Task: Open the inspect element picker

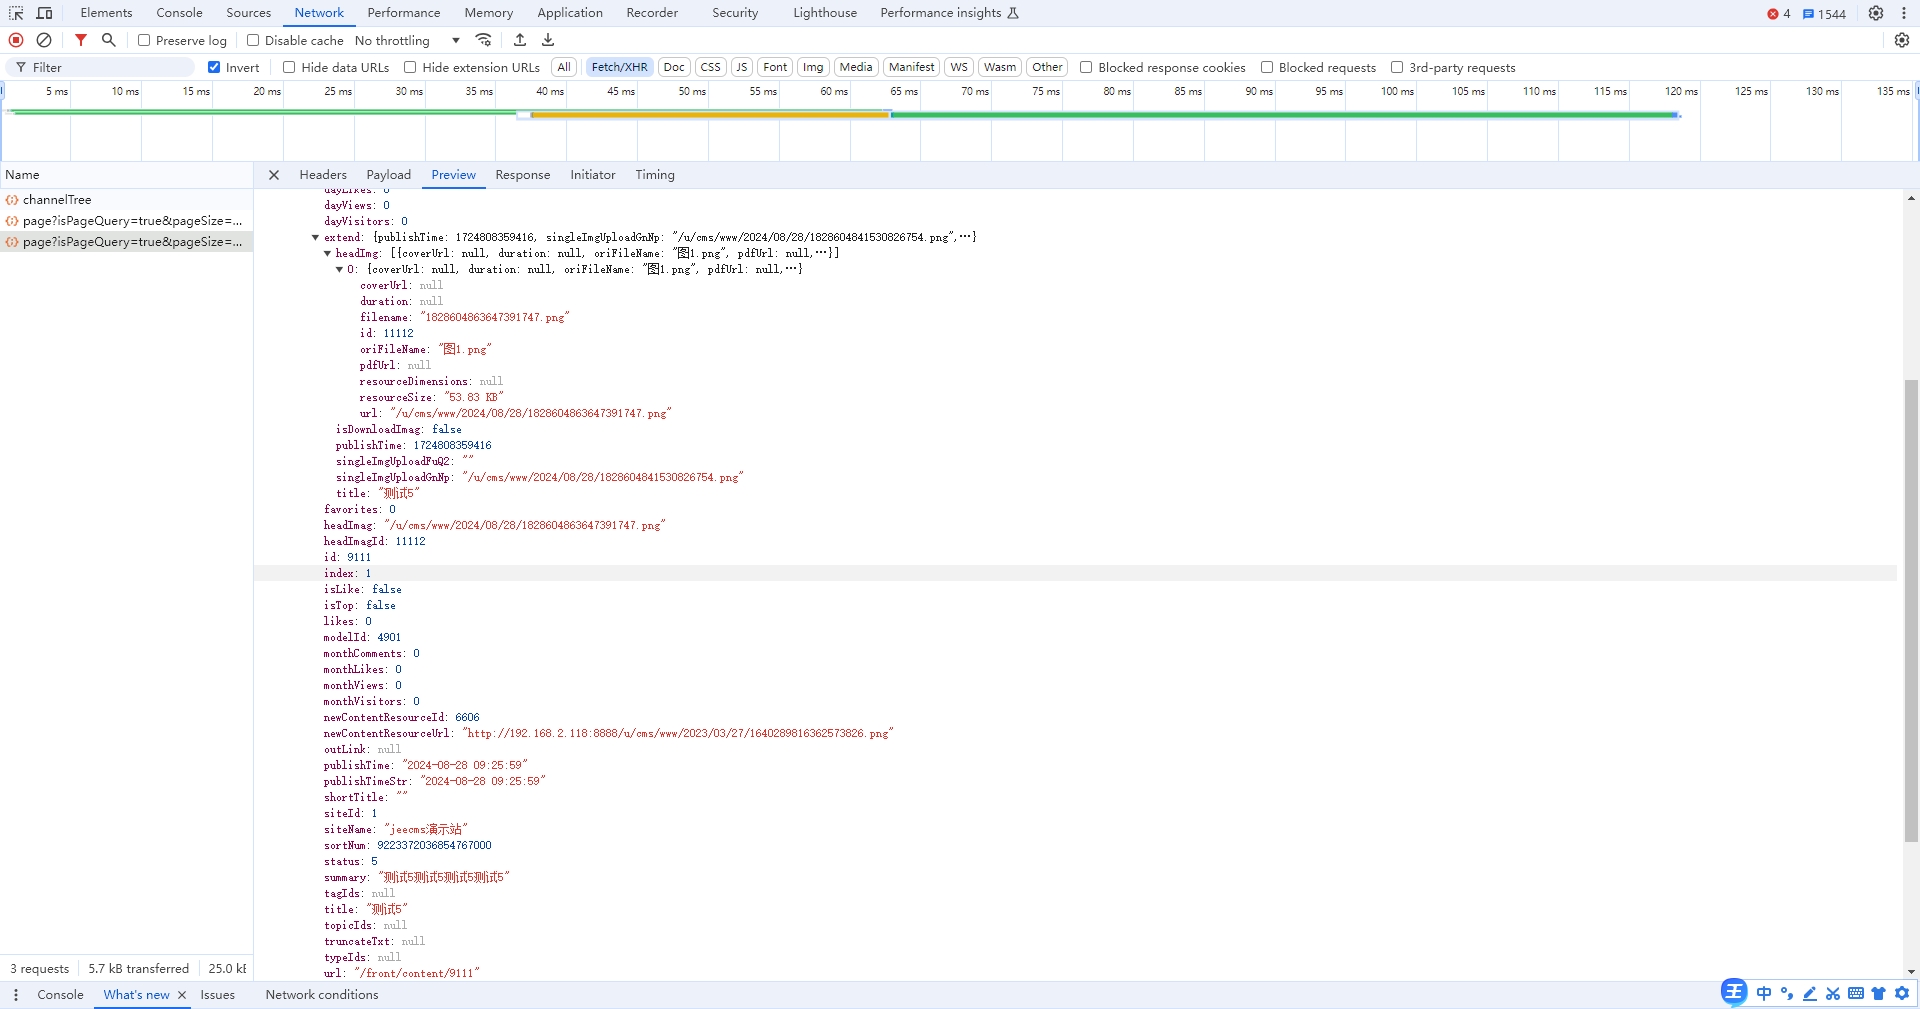Action: [x=16, y=13]
